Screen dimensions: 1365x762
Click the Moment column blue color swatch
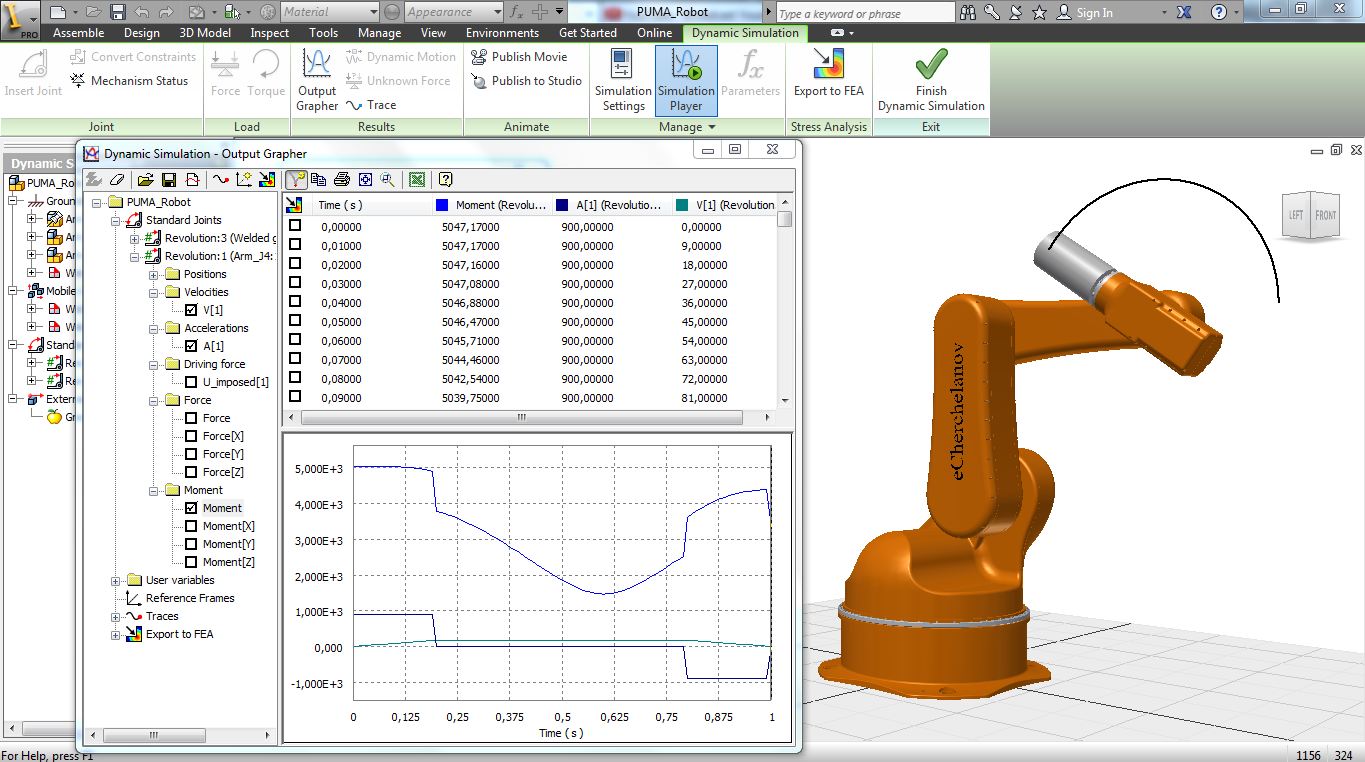click(x=442, y=205)
